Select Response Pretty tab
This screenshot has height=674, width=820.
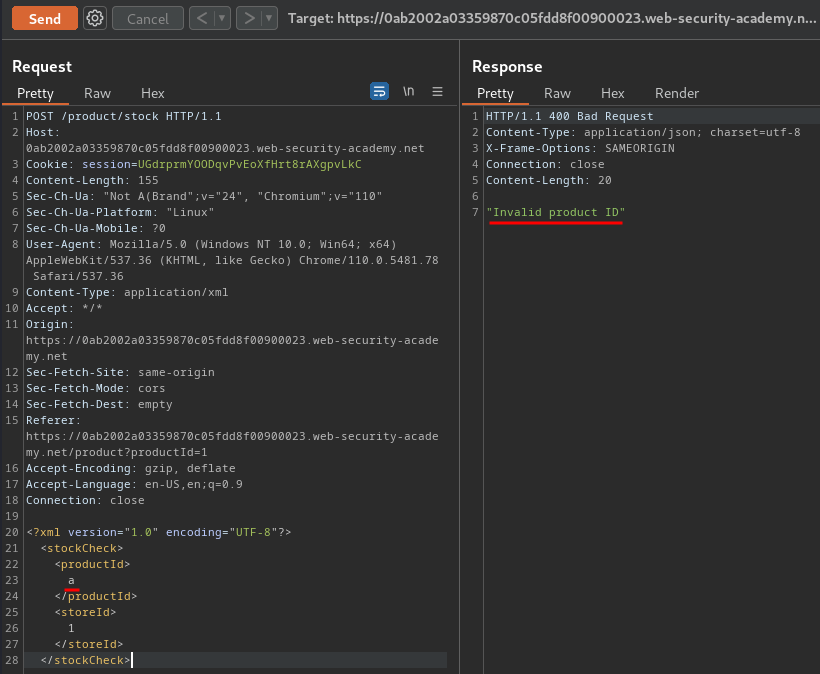[x=495, y=93]
